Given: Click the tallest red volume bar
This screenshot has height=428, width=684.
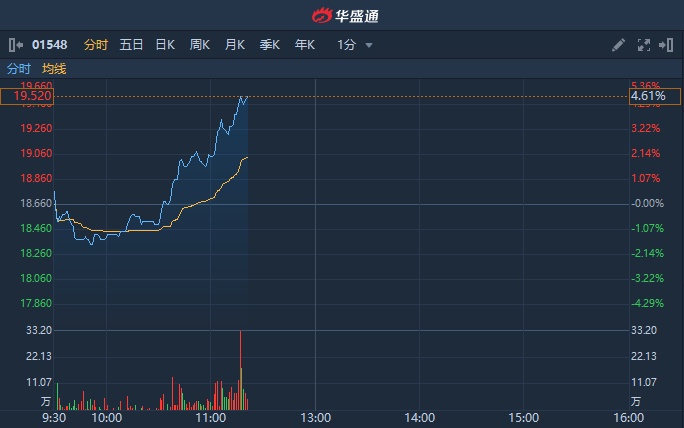Looking at the screenshot, I should 241,370.
